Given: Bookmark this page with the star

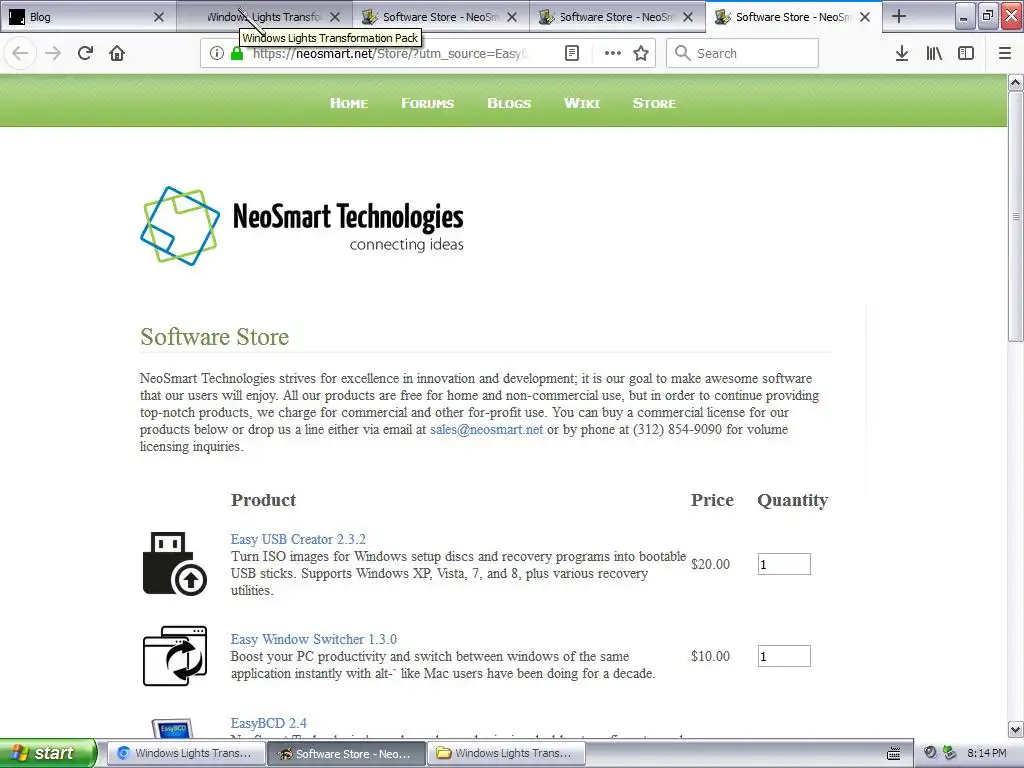Looking at the screenshot, I should pyautogui.click(x=641, y=53).
